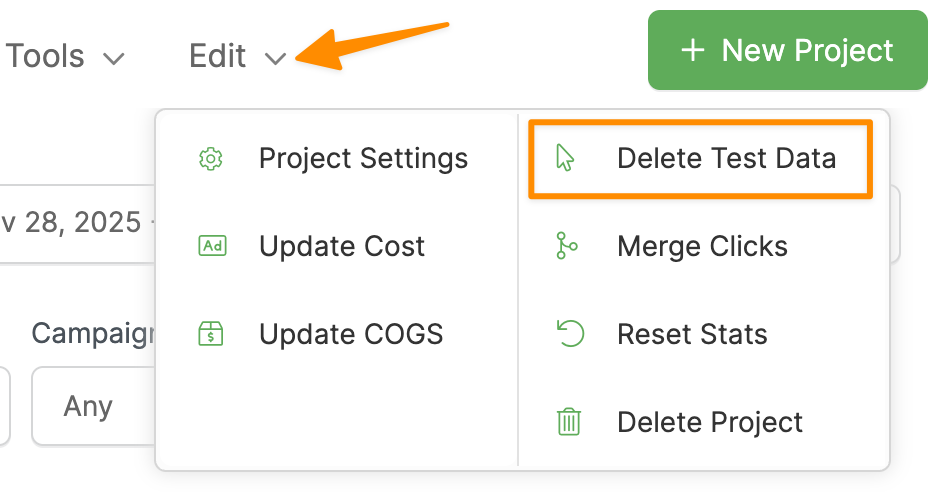
Task: Choose Delete Test Data in the menu
Action: click(x=726, y=159)
